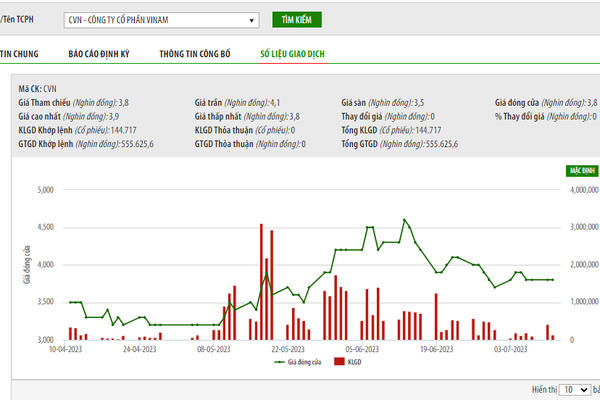Click the Giá đóng cửa legend text
This screenshot has height=400, width=600.
click(305, 362)
